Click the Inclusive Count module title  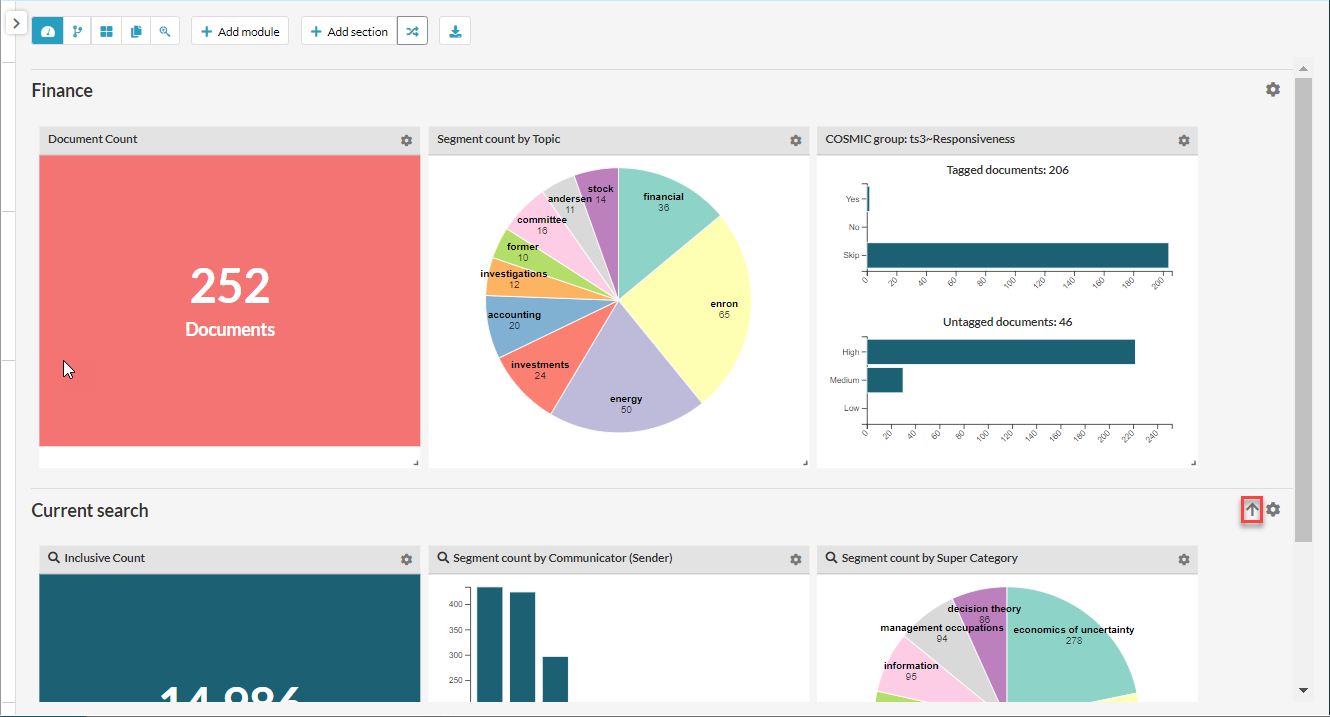[x=105, y=558]
